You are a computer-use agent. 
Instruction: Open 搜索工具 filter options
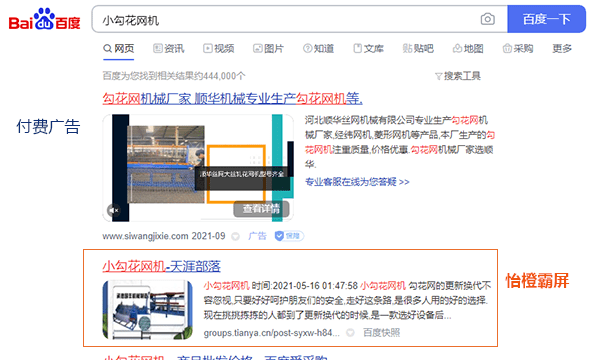coord(458,76)
